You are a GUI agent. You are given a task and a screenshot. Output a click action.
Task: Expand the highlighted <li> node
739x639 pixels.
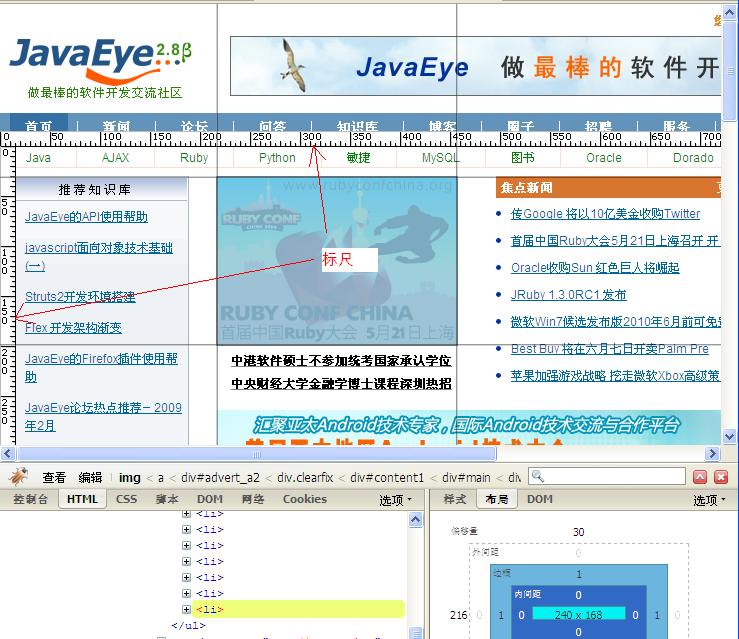coord(186,609)
